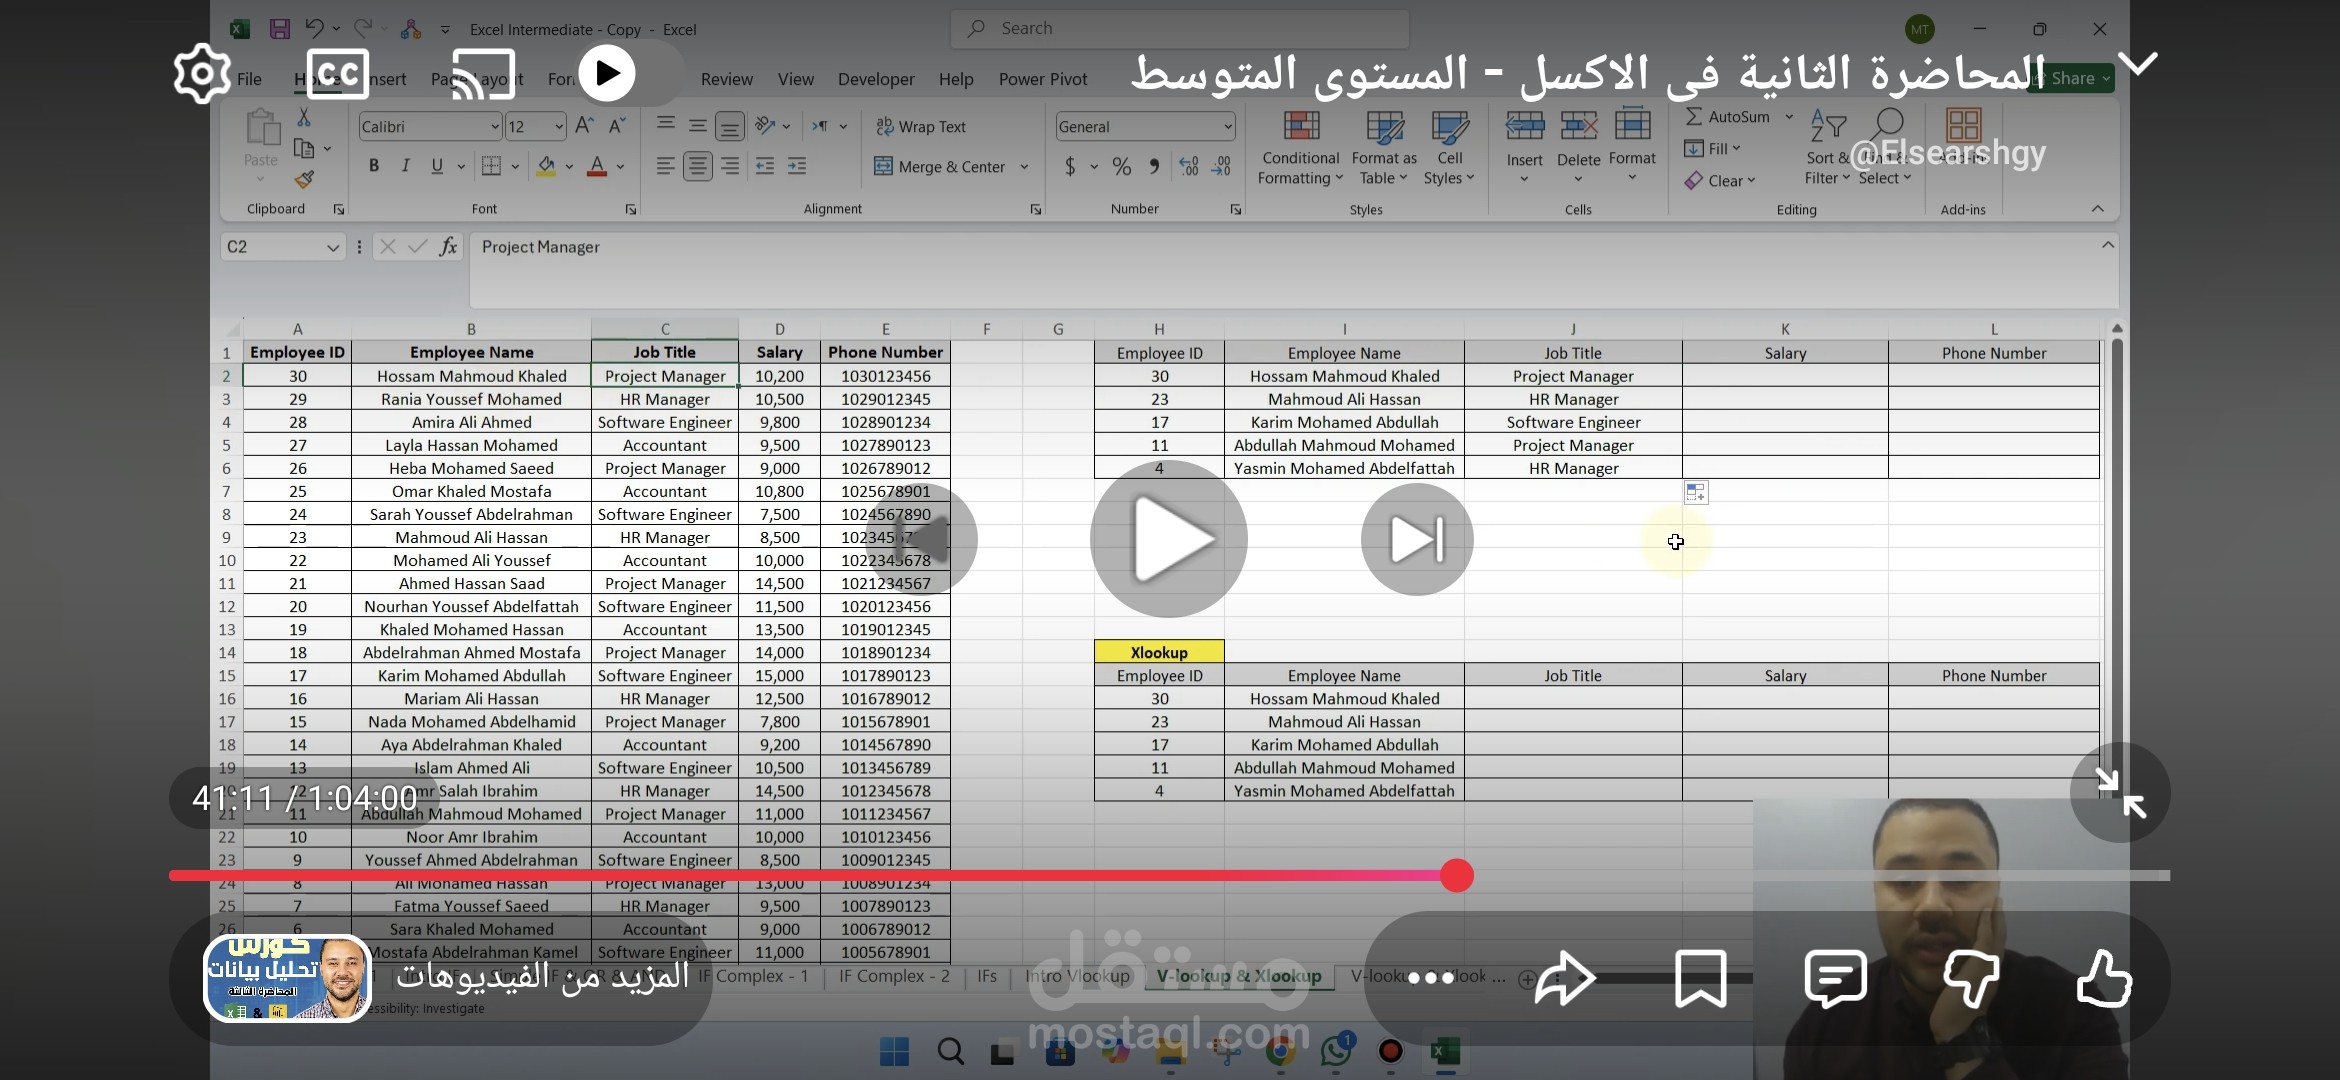The width and height of the screenshot is (2340, 1080).
Task: Open Conditional Formatting dropdown
Action: [x=1300, y=148]
